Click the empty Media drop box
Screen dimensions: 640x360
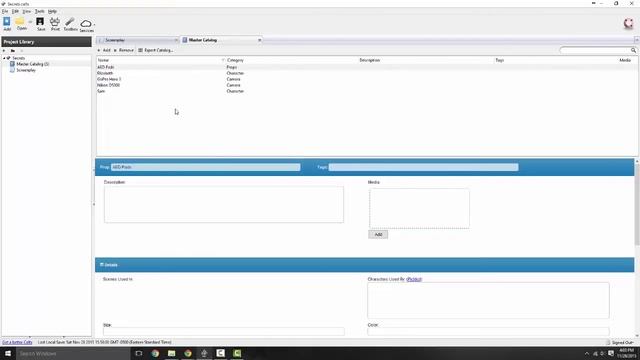tap(419, 208)
